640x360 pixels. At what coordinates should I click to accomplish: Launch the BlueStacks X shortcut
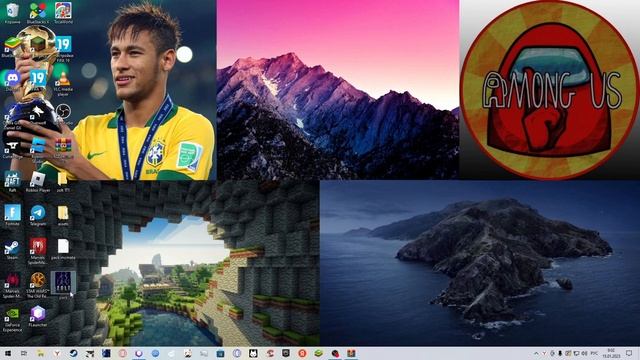click(38, 11)
